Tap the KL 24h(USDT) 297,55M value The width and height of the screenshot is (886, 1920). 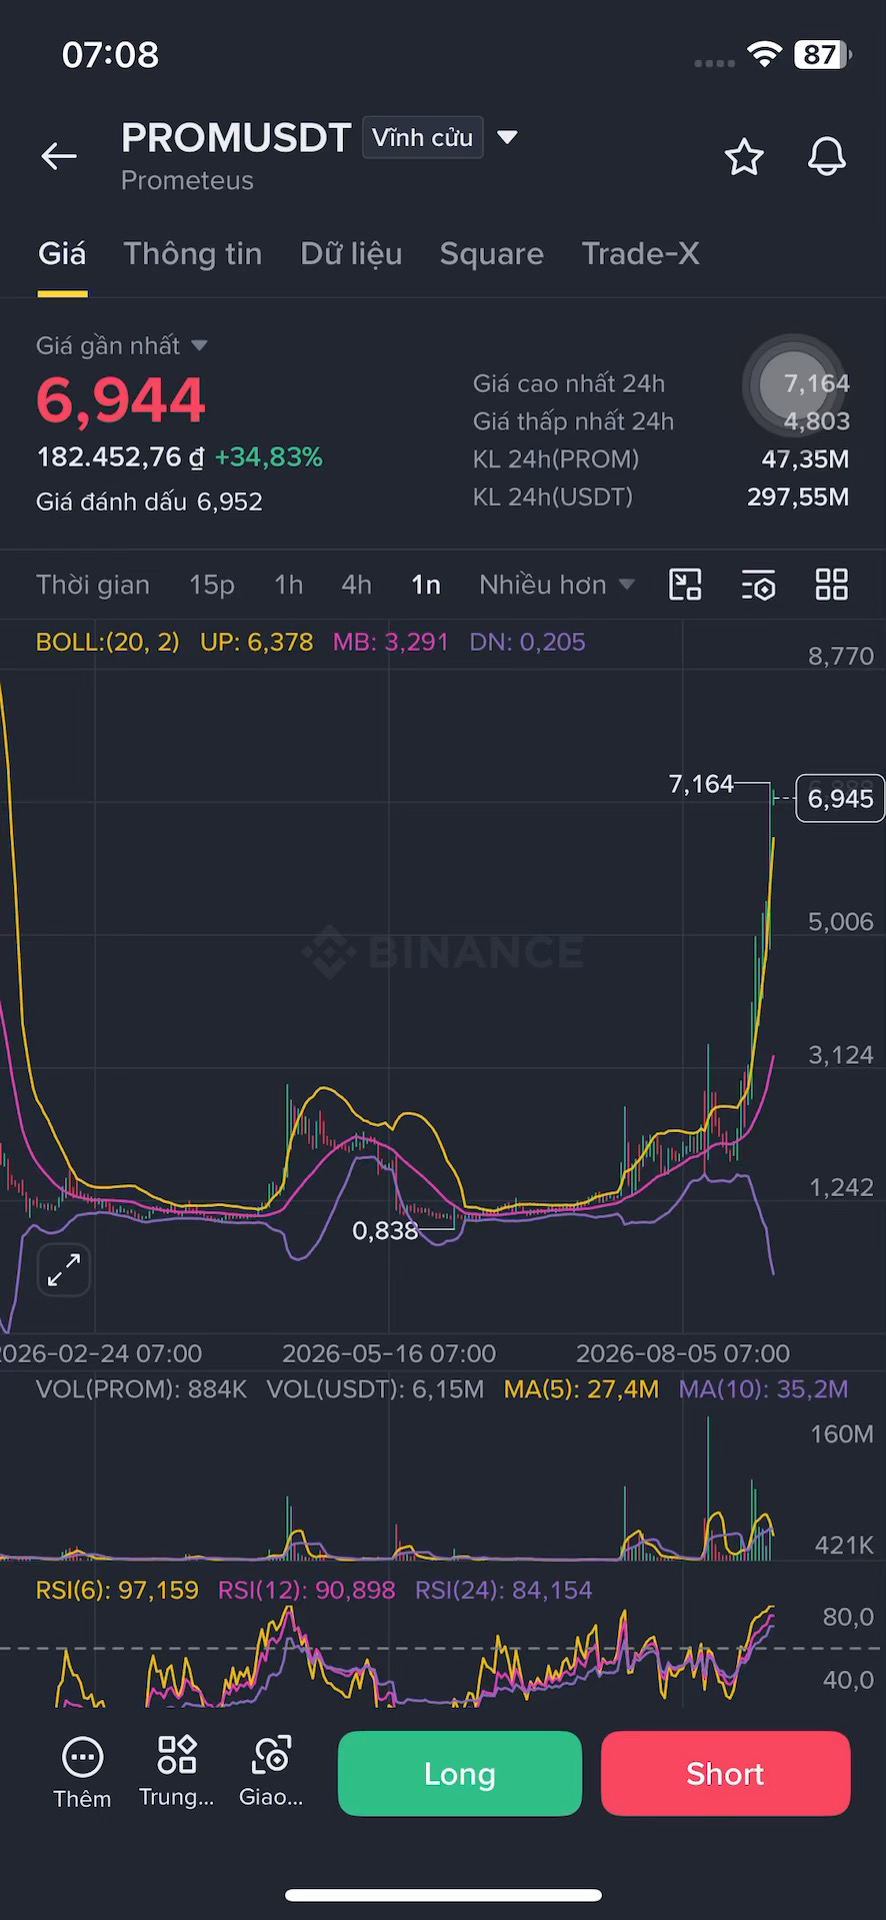(798, 497)
